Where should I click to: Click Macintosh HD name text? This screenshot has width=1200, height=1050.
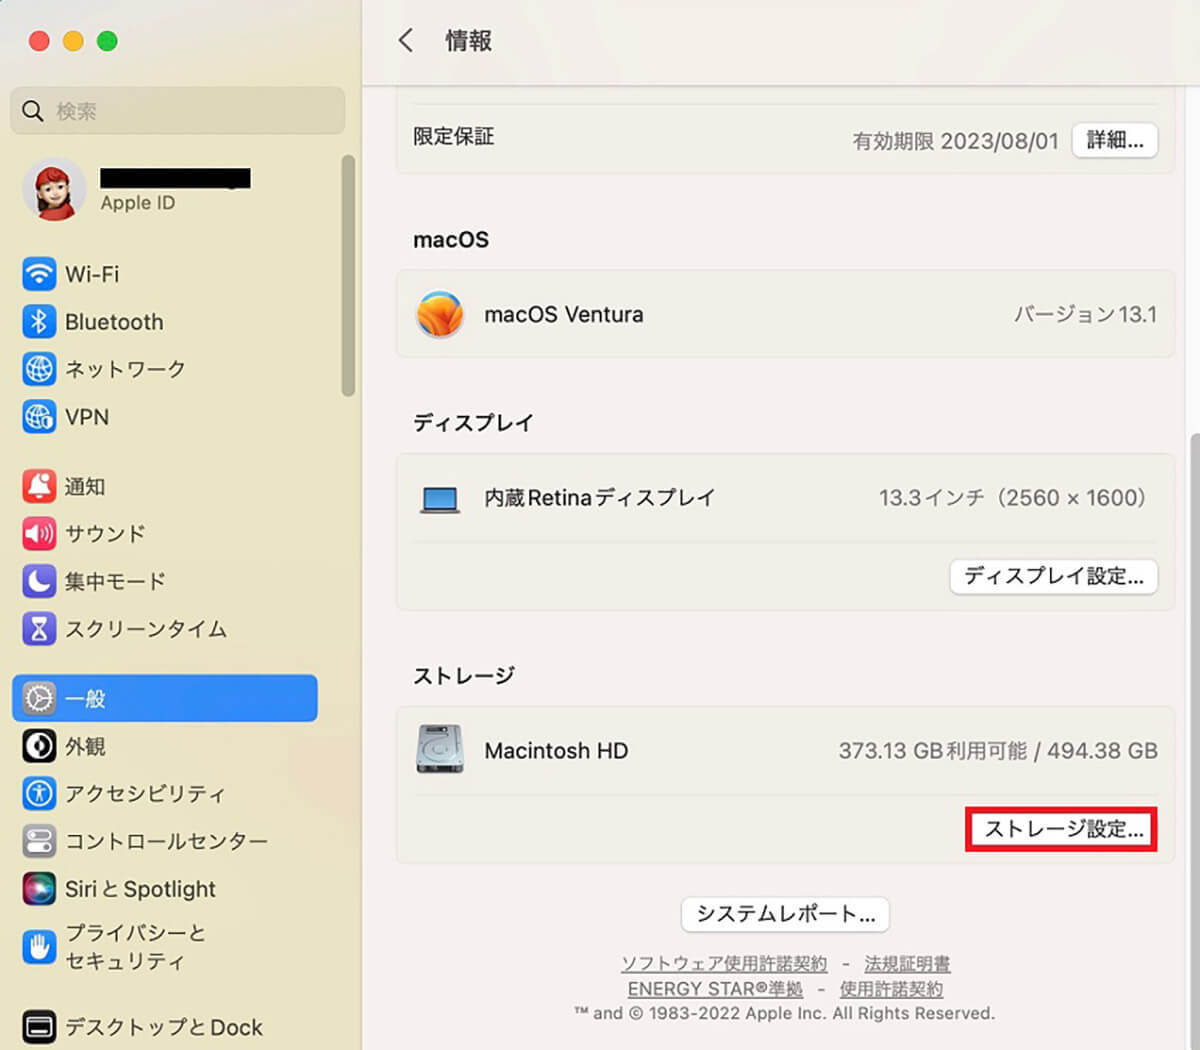[x=556, y=750]
